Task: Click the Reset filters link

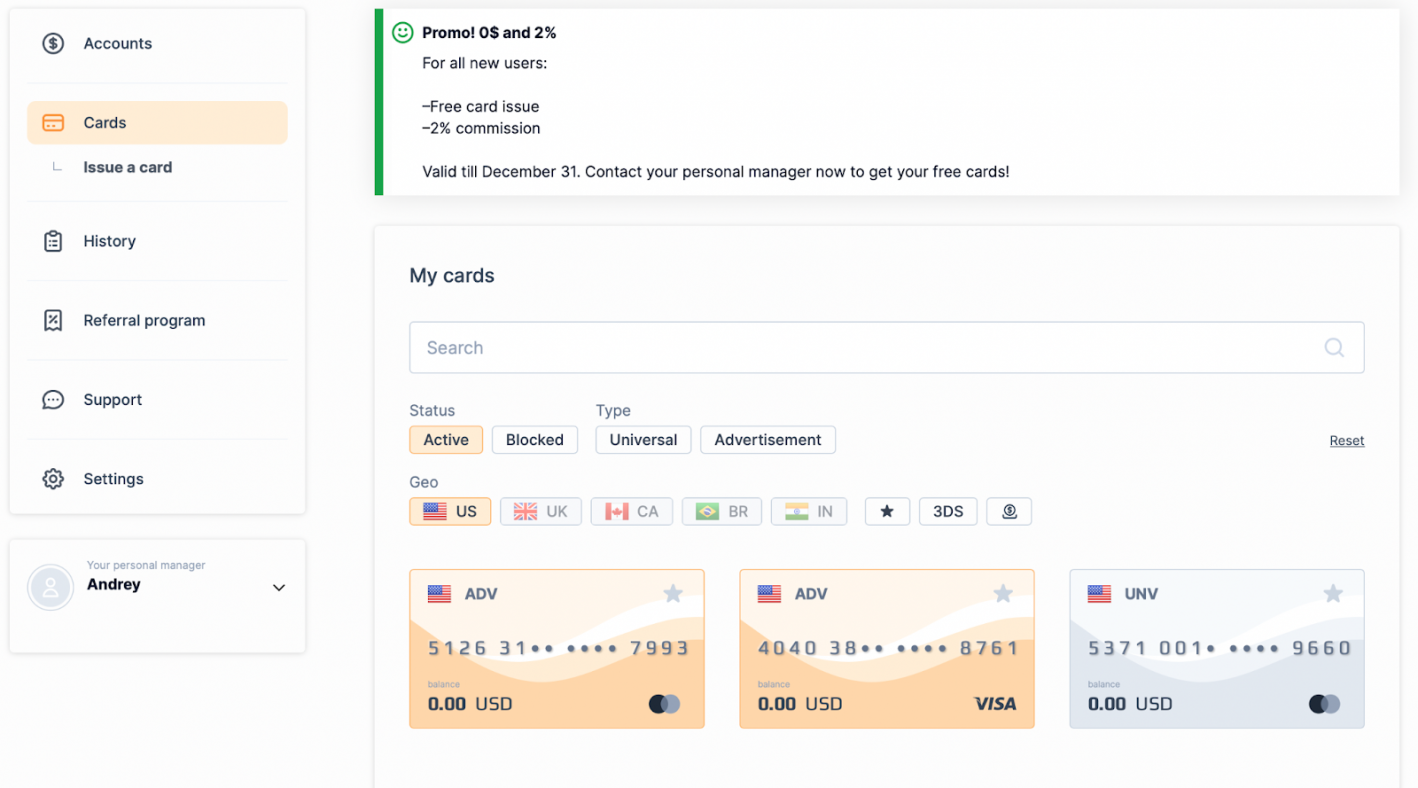Action: click(1347, 441)
